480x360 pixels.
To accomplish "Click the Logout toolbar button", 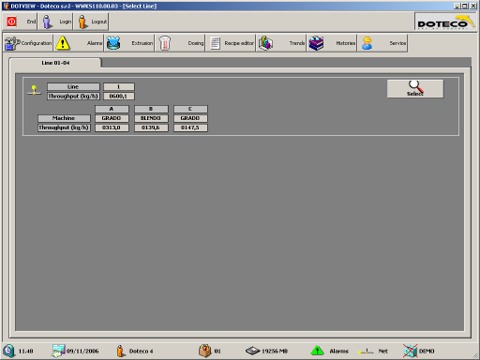I will 91,22.
